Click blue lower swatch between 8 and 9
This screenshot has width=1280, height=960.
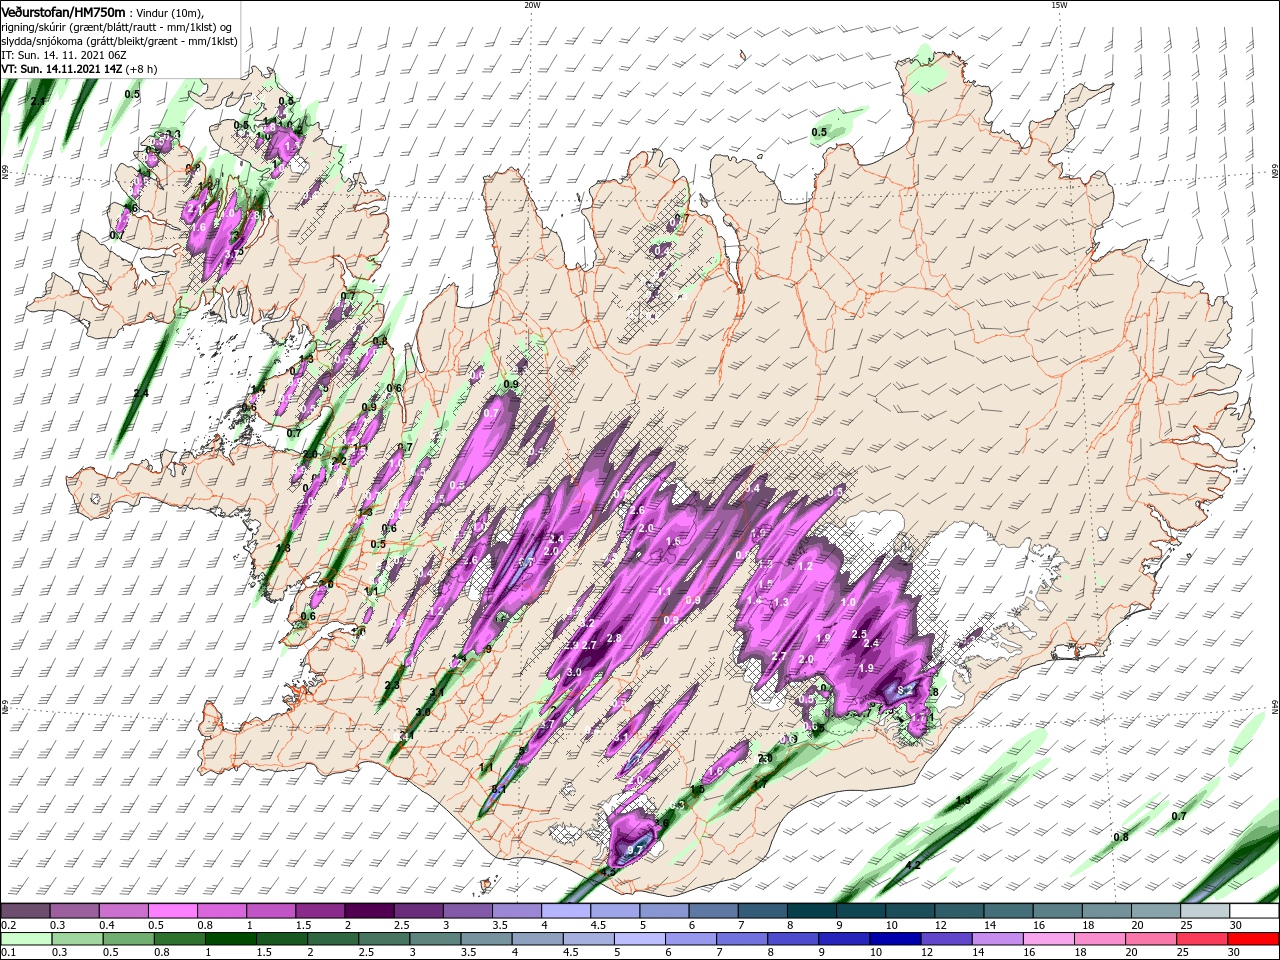click(792, 939)
